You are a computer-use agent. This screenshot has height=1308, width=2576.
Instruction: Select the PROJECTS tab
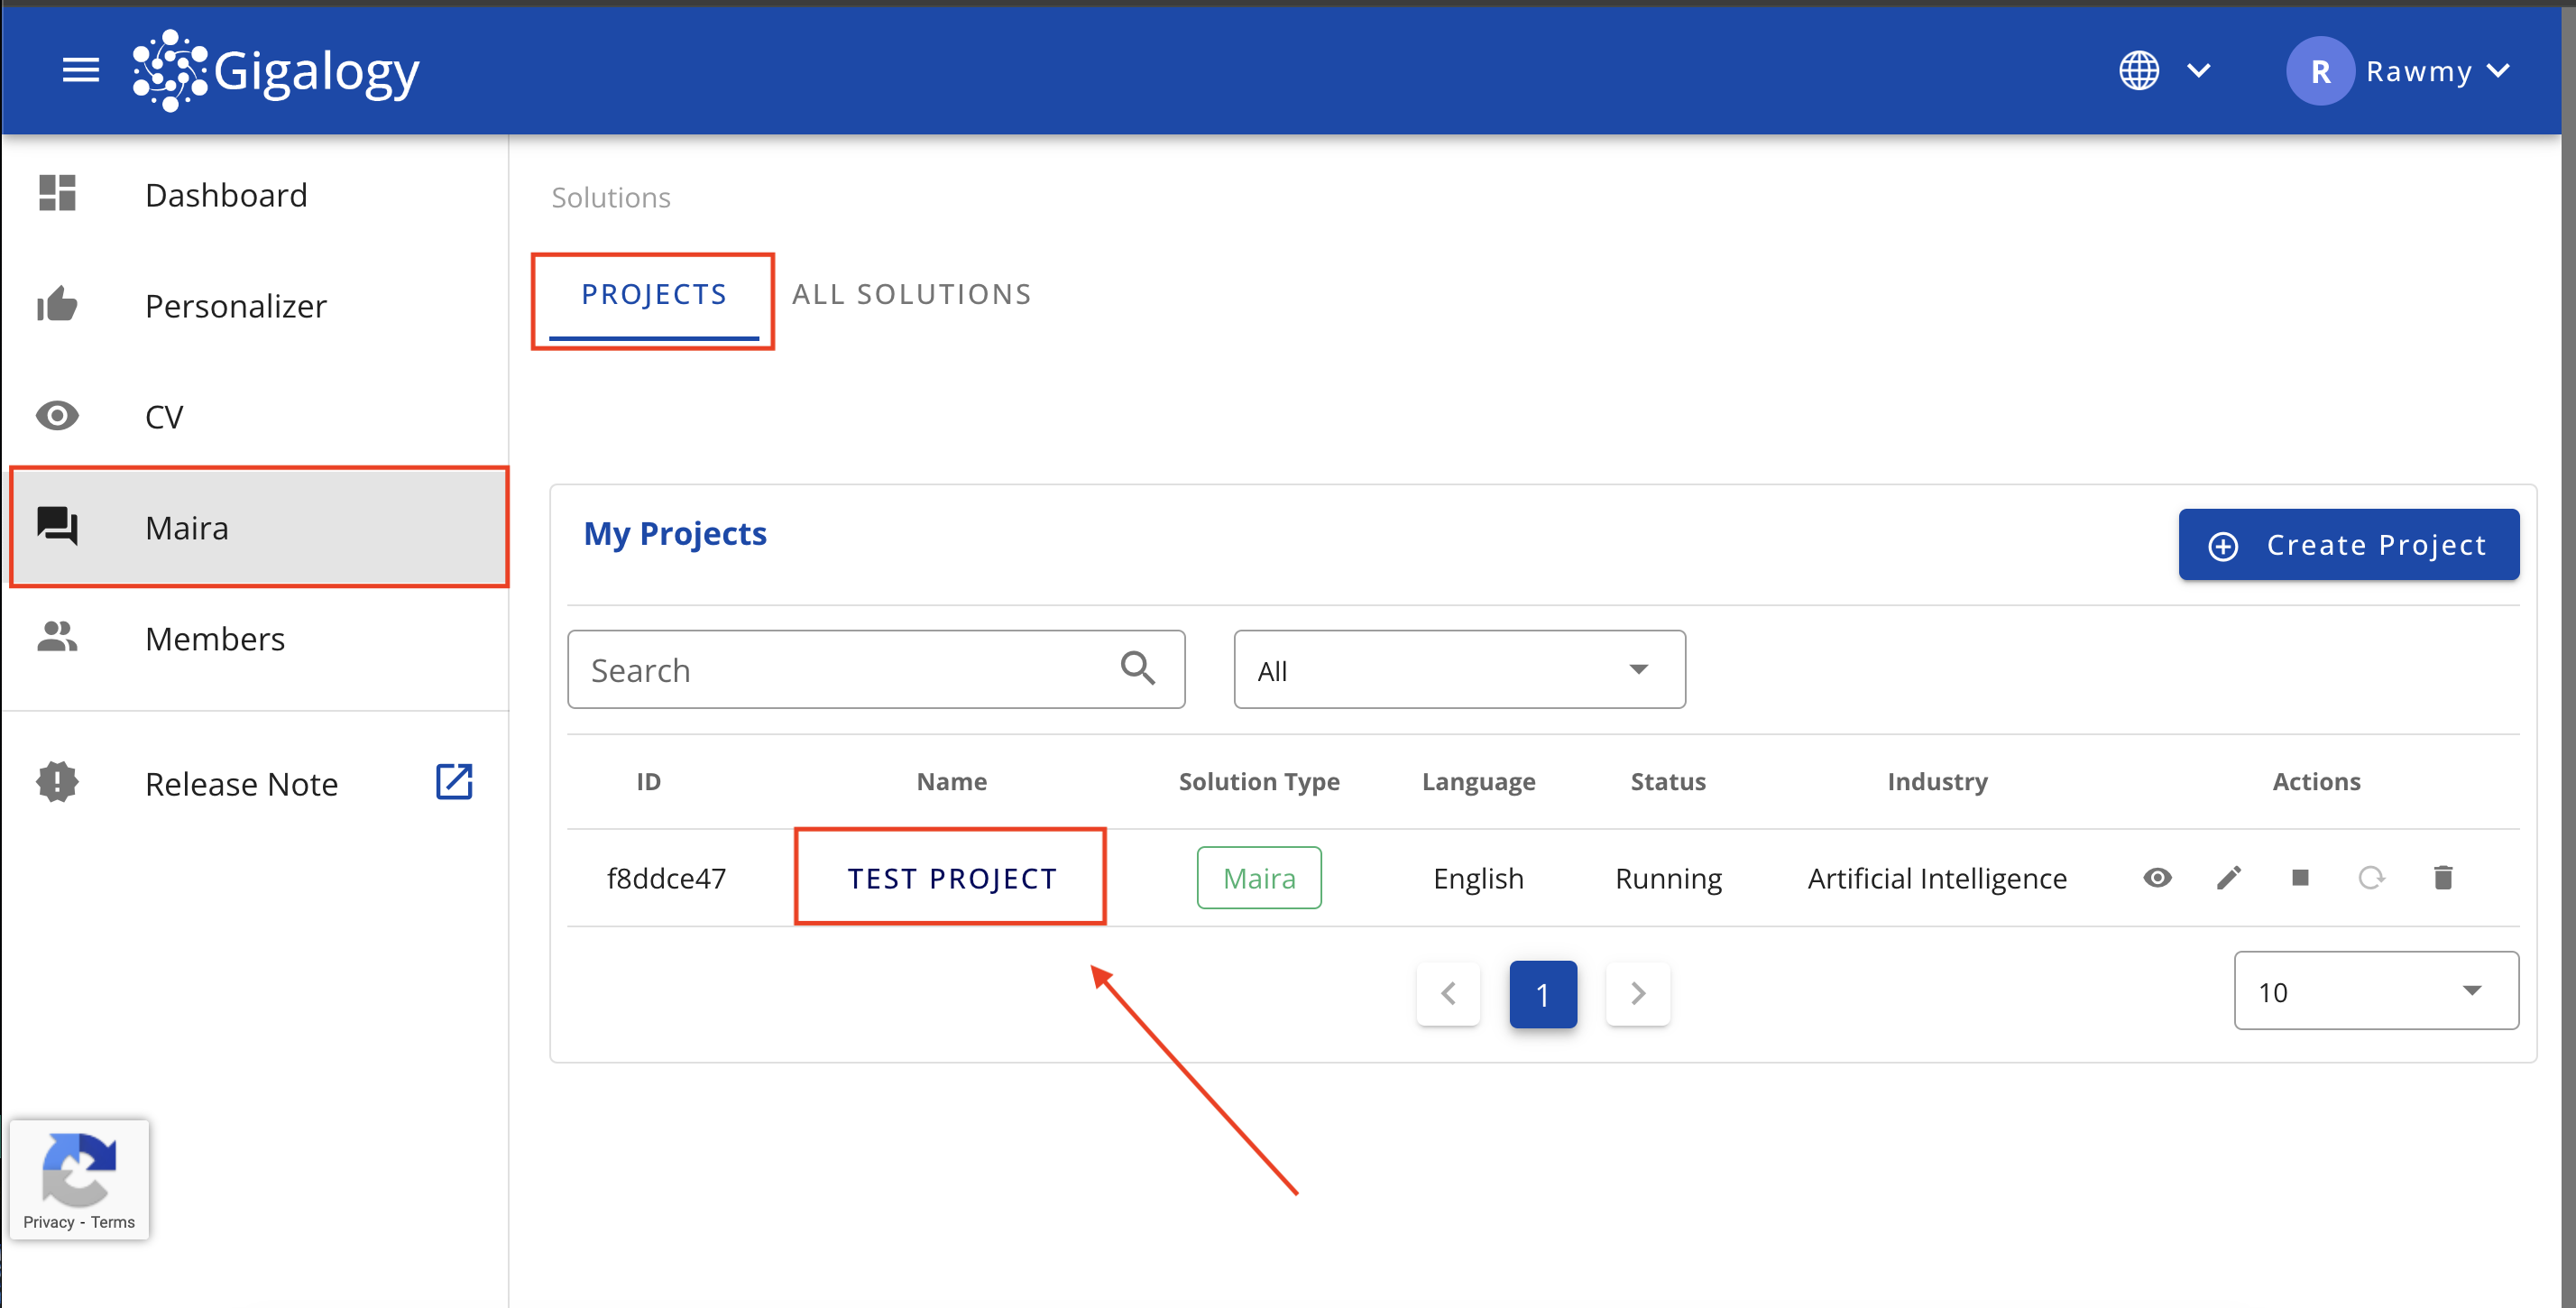652,294
